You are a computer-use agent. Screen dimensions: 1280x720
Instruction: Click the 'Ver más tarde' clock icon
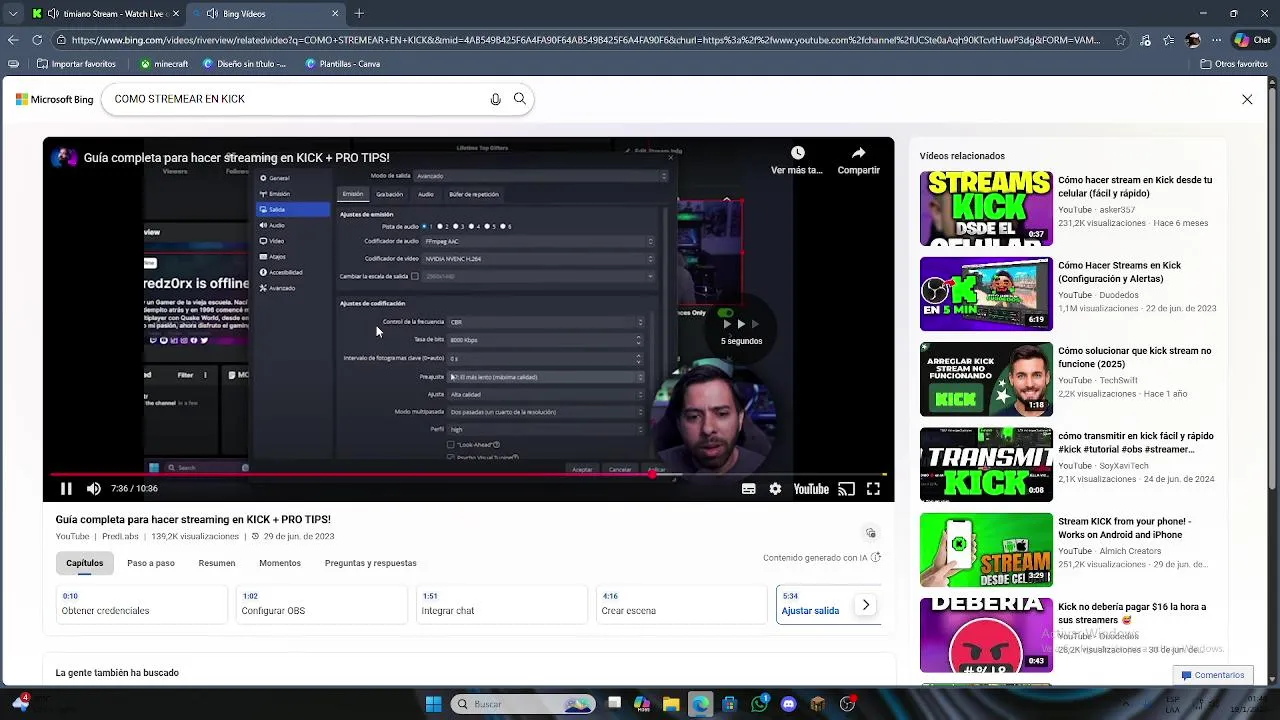click(x=797, y=153)
